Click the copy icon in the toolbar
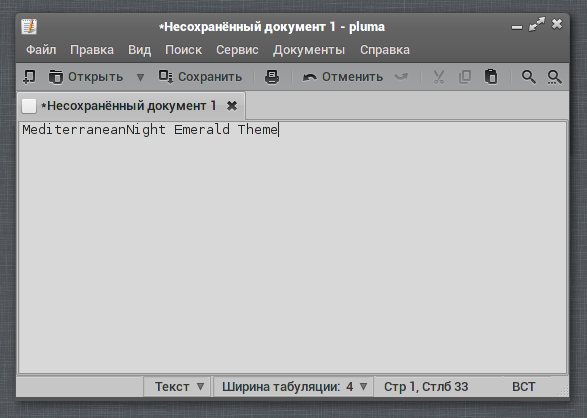 [465, 77]
